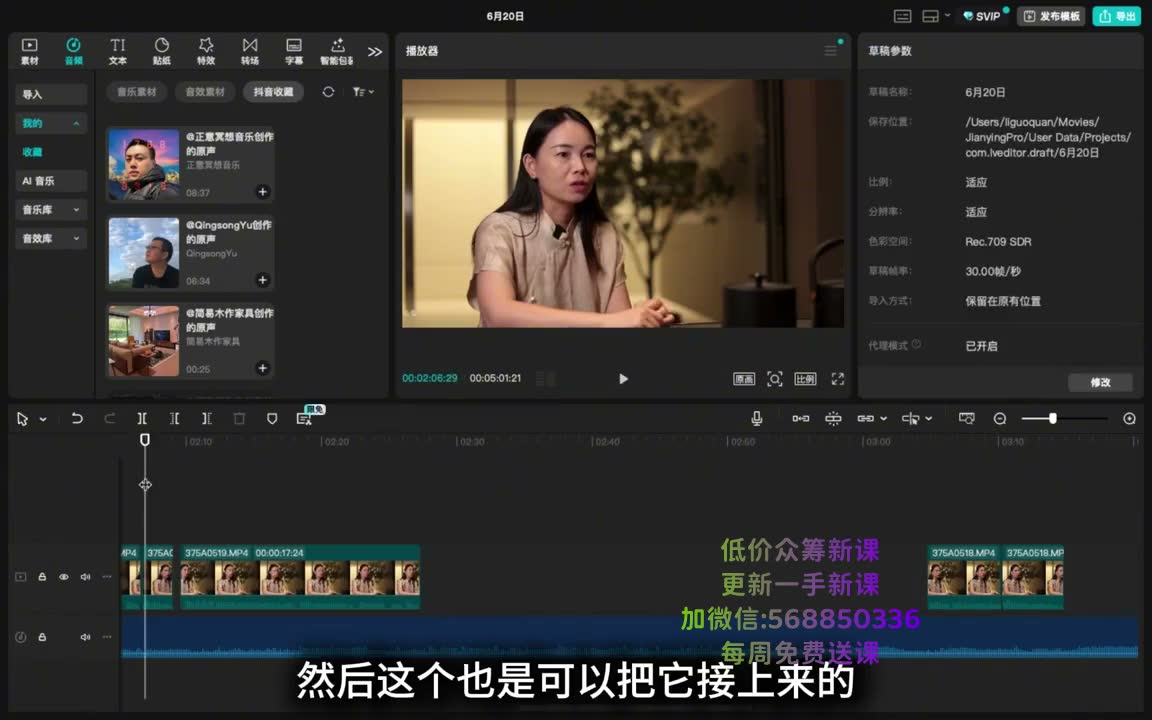Add 正意冥想音乐 track to timeline
1152x720 pixels.
262,192
